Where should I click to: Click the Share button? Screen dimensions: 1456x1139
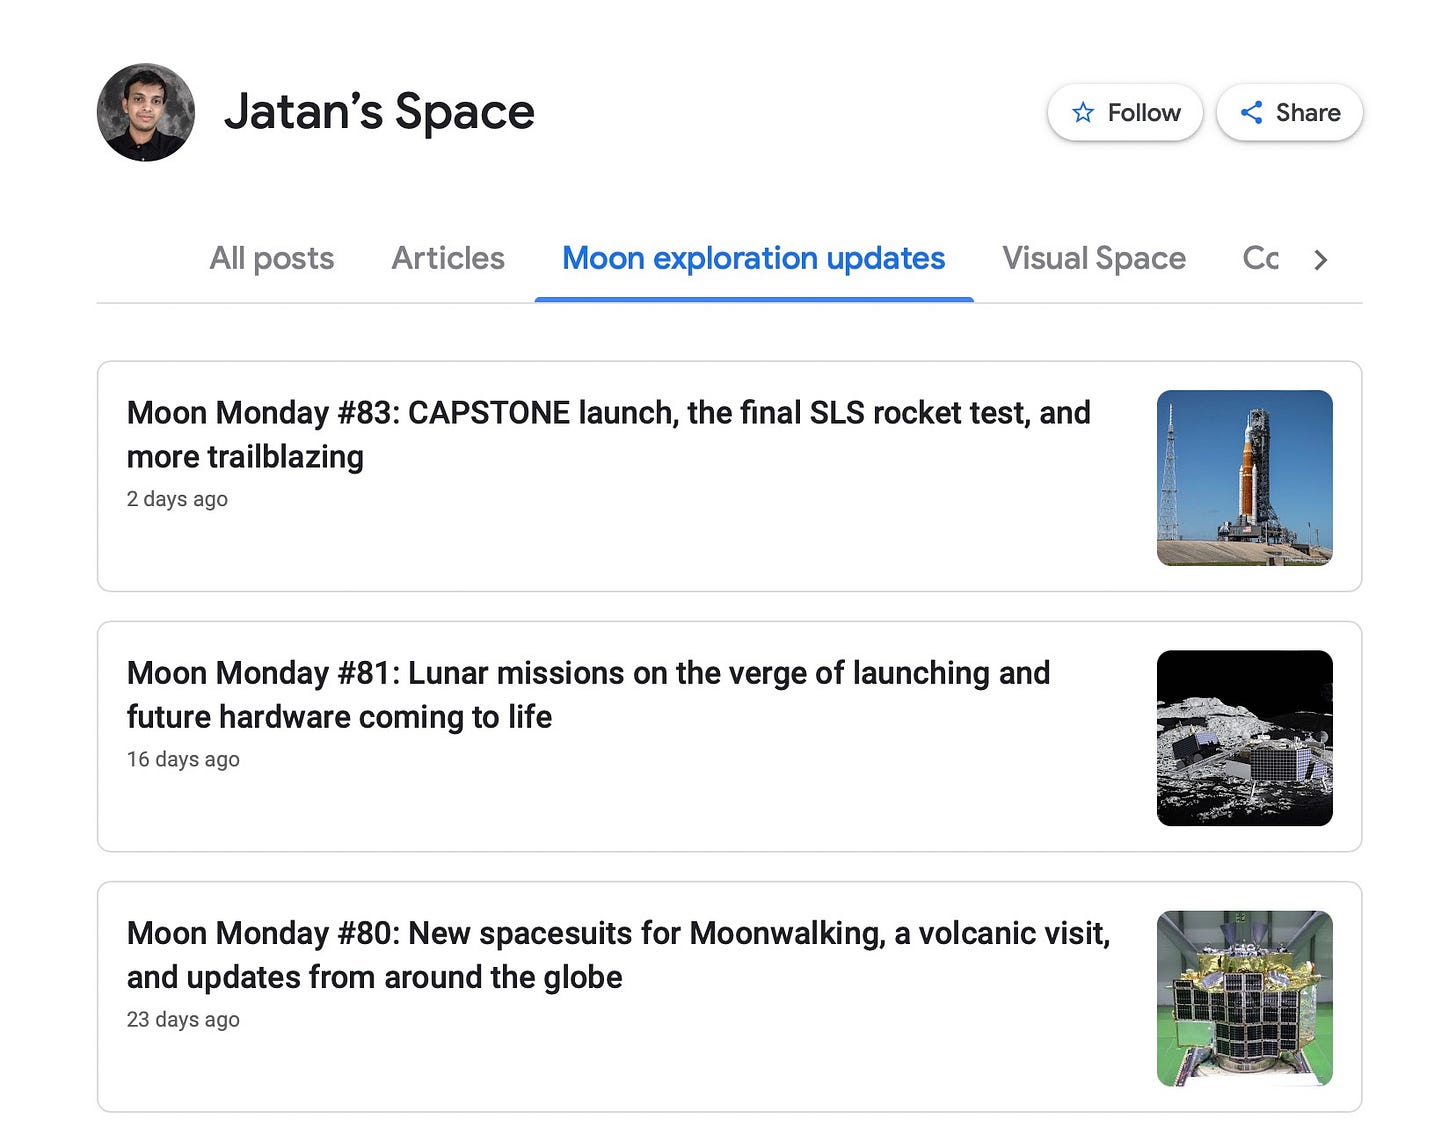pyautogui.click(x=1290, y=113)
